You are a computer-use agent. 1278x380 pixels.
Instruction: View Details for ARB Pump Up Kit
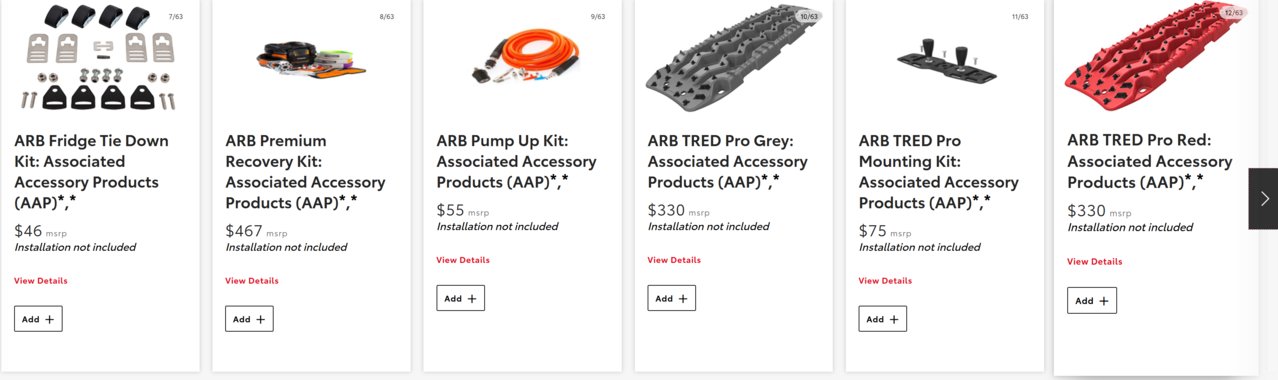pyautogui.click(x=463, y=260)
